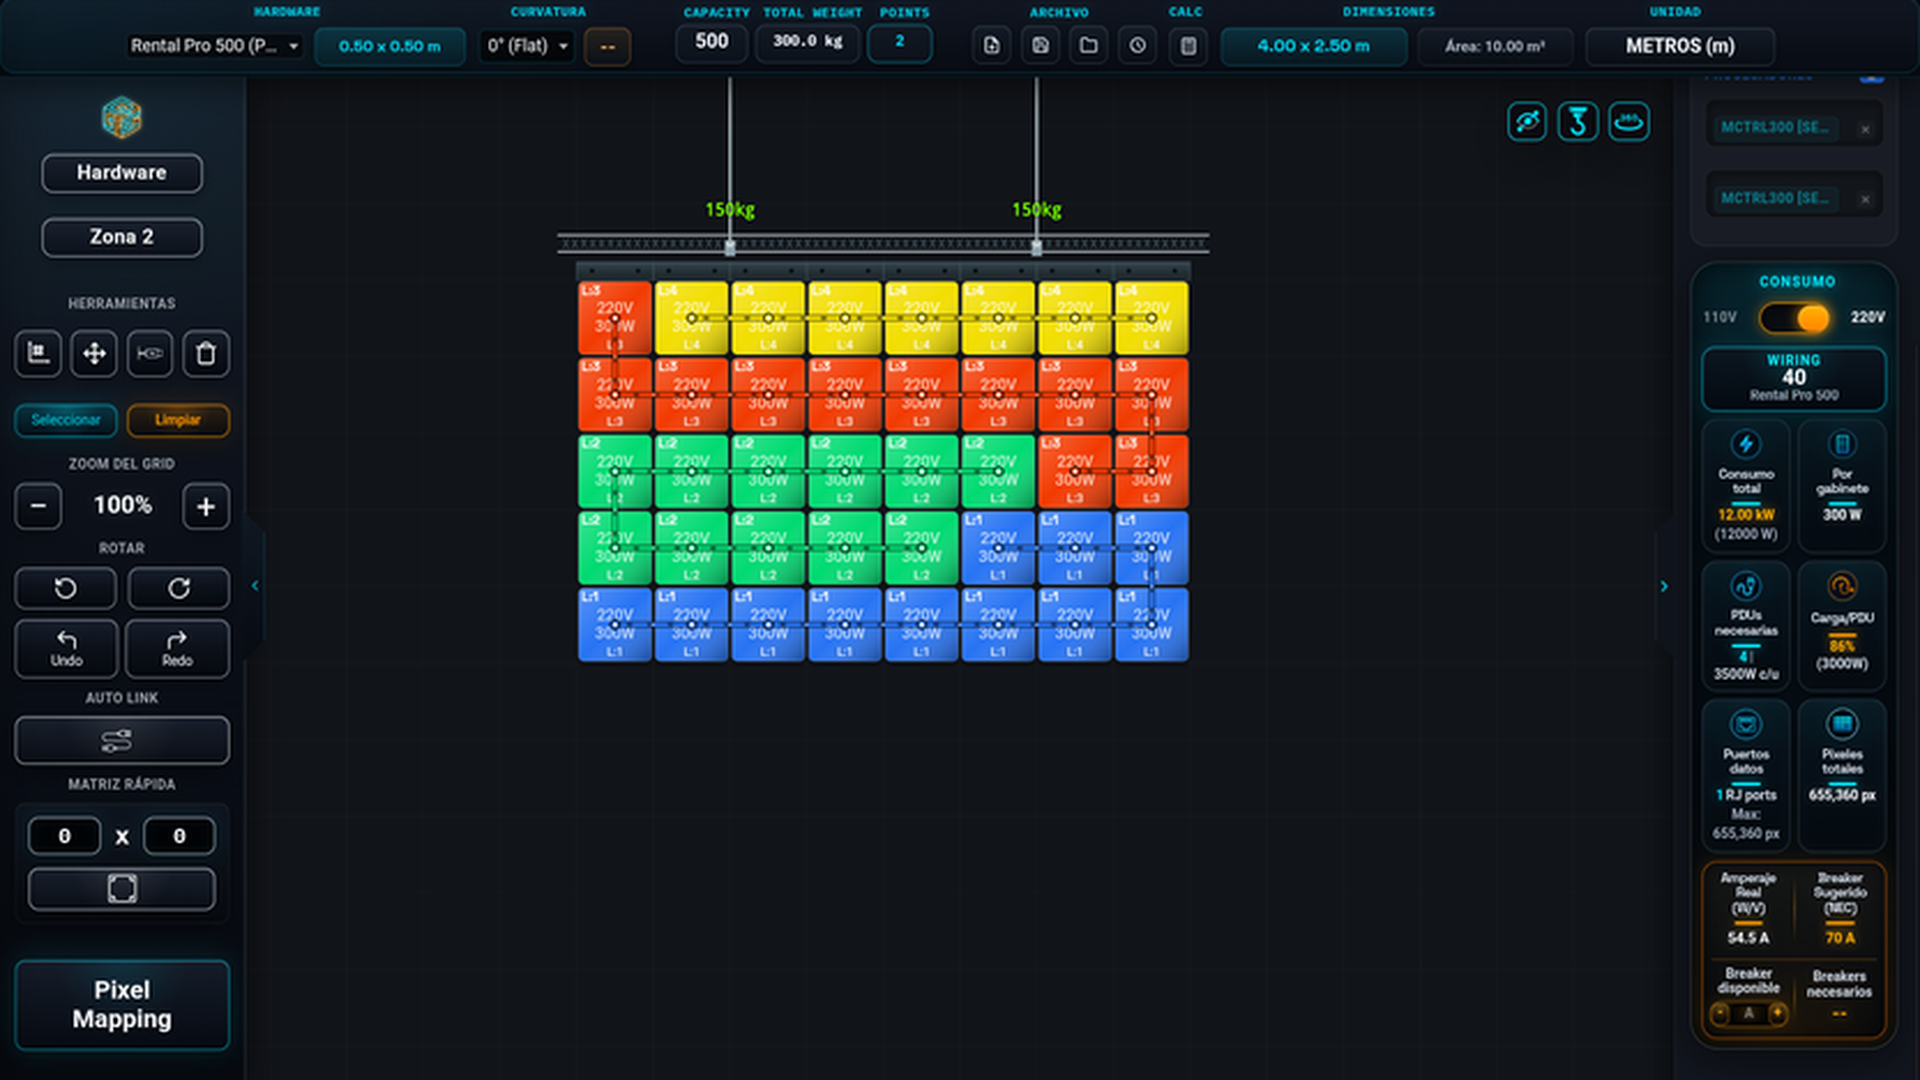
Task: Click the Seleccionar button
Action: [66, 420]
